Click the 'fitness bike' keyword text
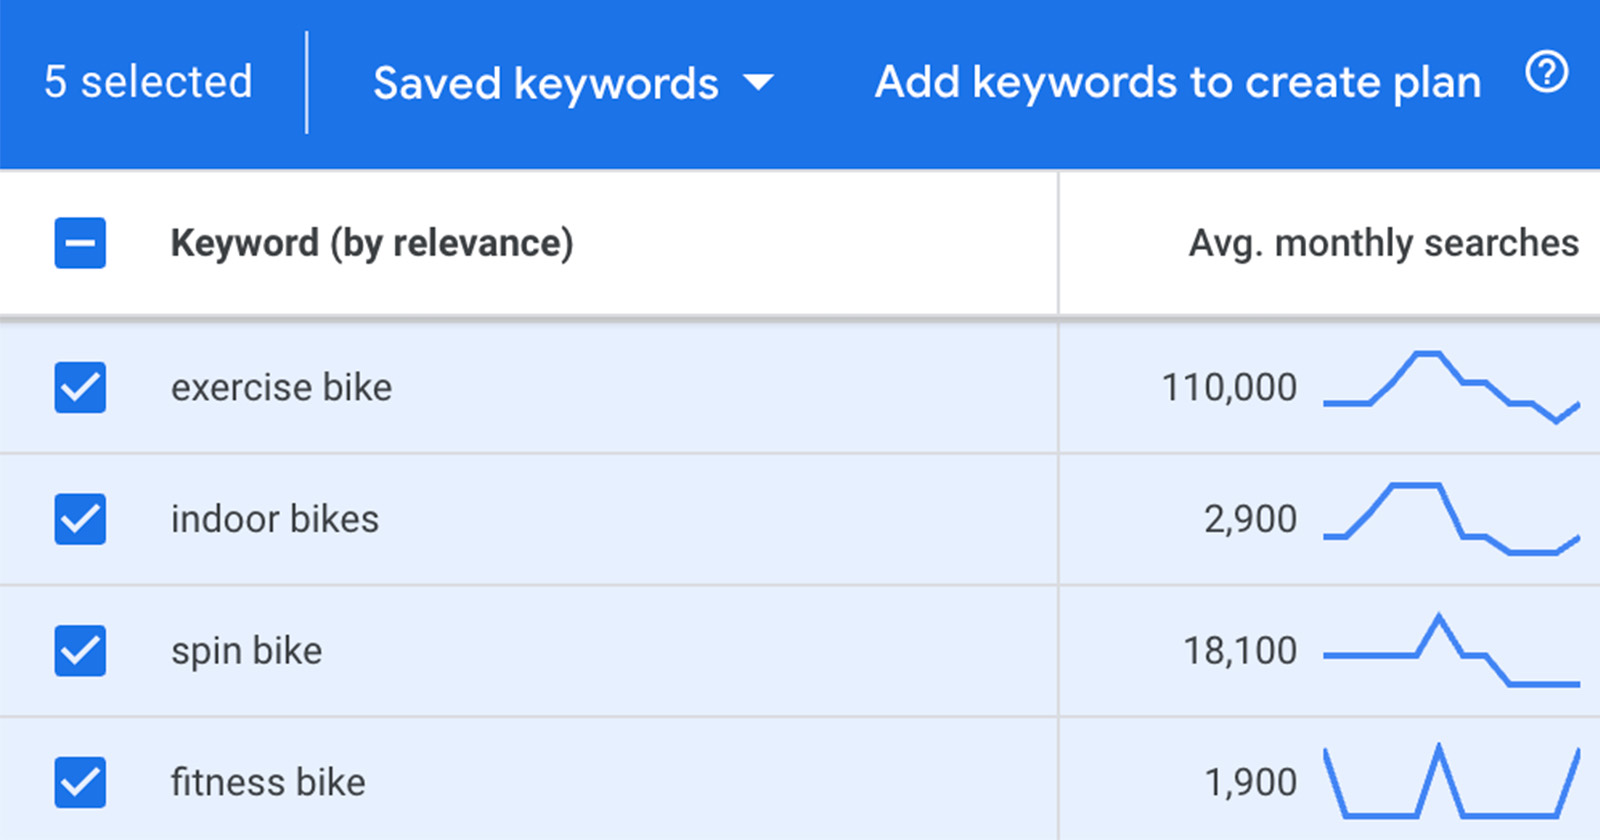 coord(268,782)
